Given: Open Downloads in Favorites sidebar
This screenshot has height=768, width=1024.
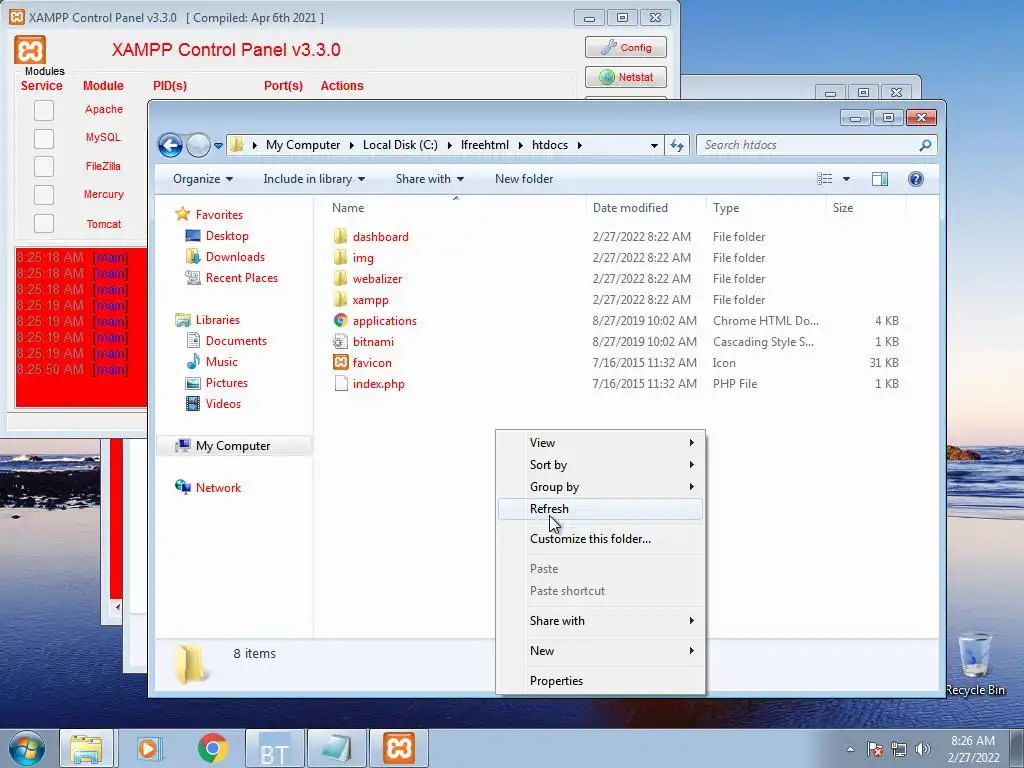Looking at the screenshot, I should [234, 257].
